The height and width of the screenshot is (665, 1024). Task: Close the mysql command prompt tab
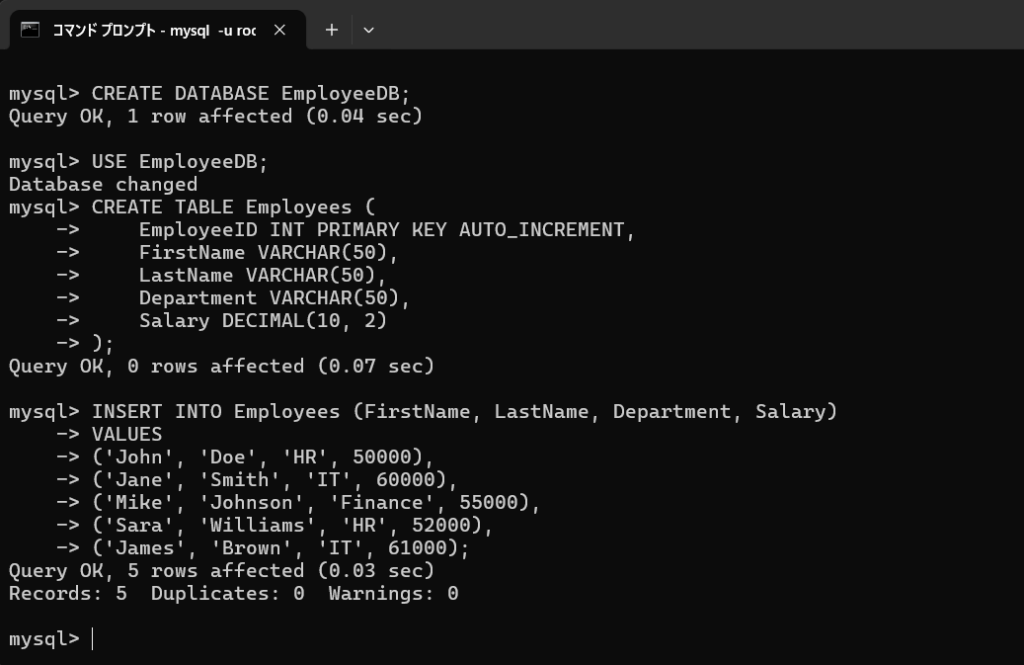coord(280,30)
